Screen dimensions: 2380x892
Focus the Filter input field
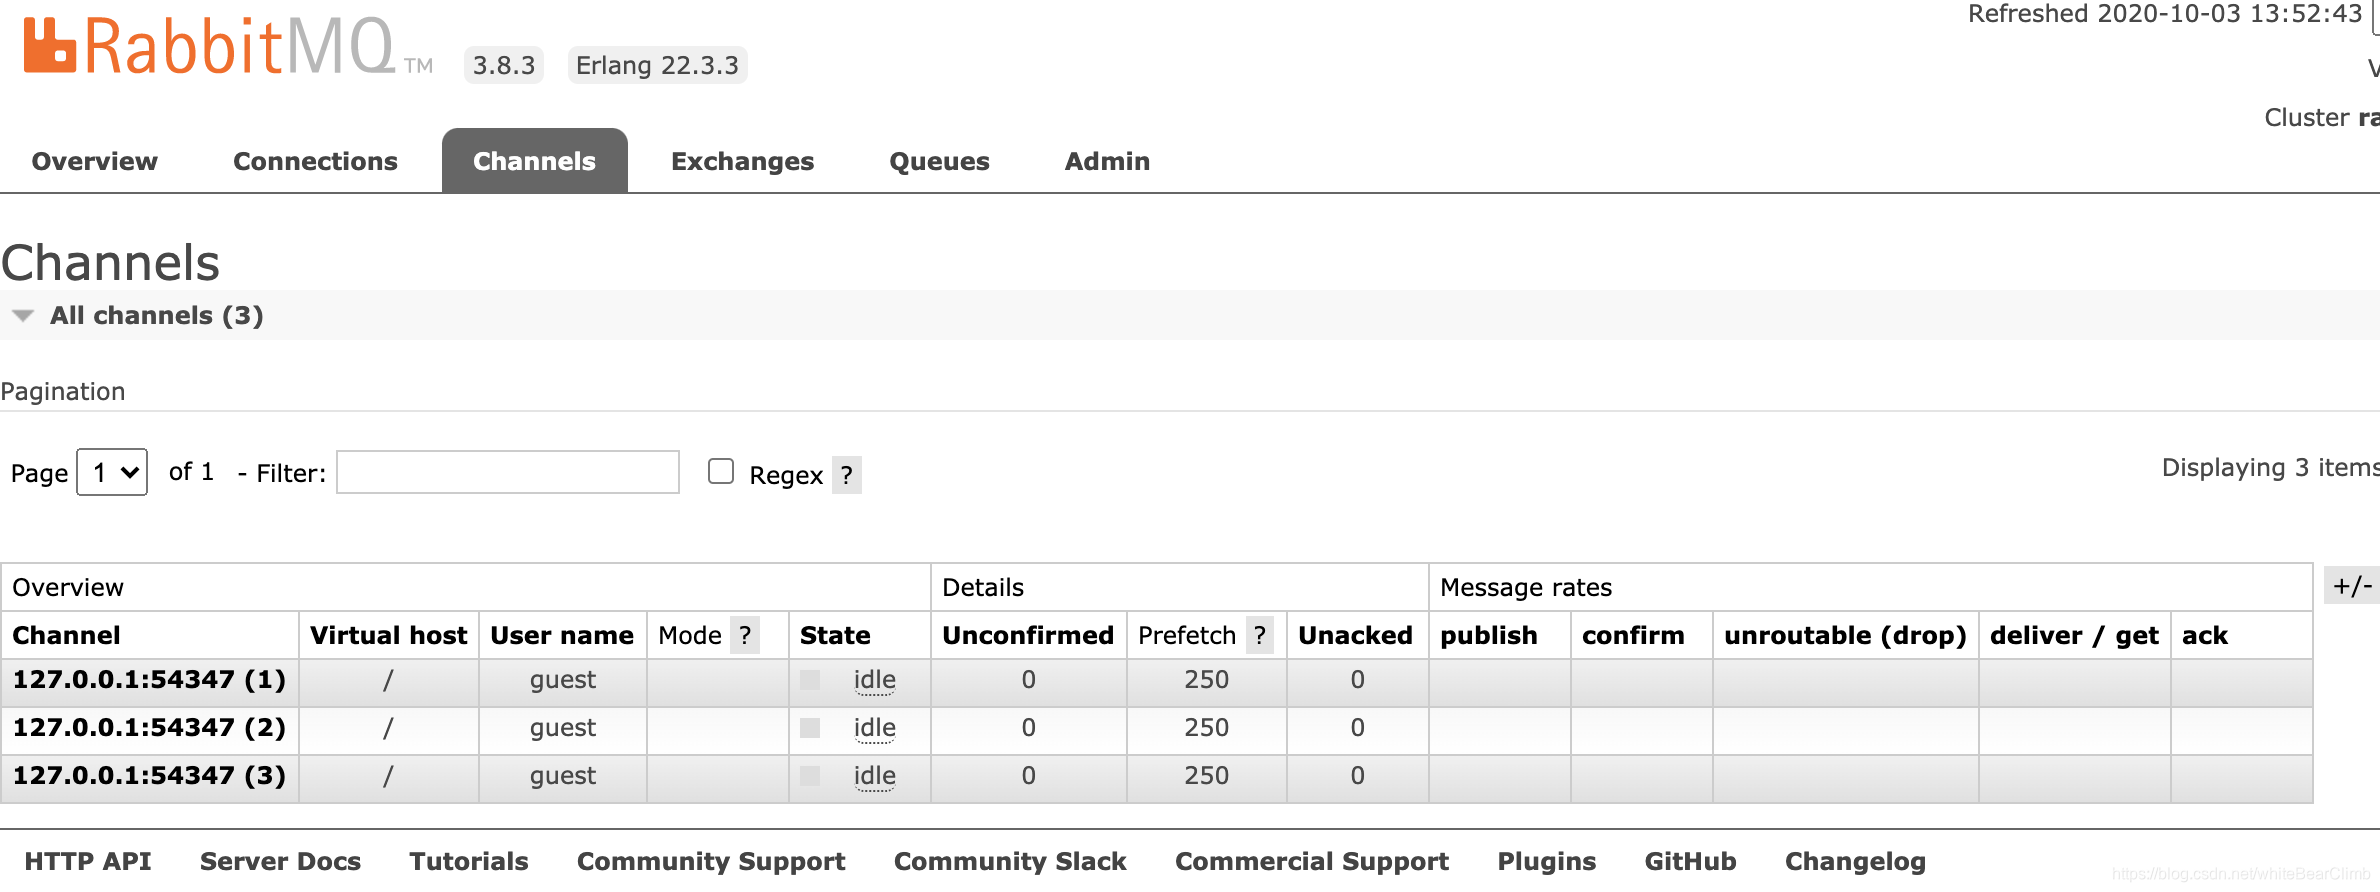point(508,472)
